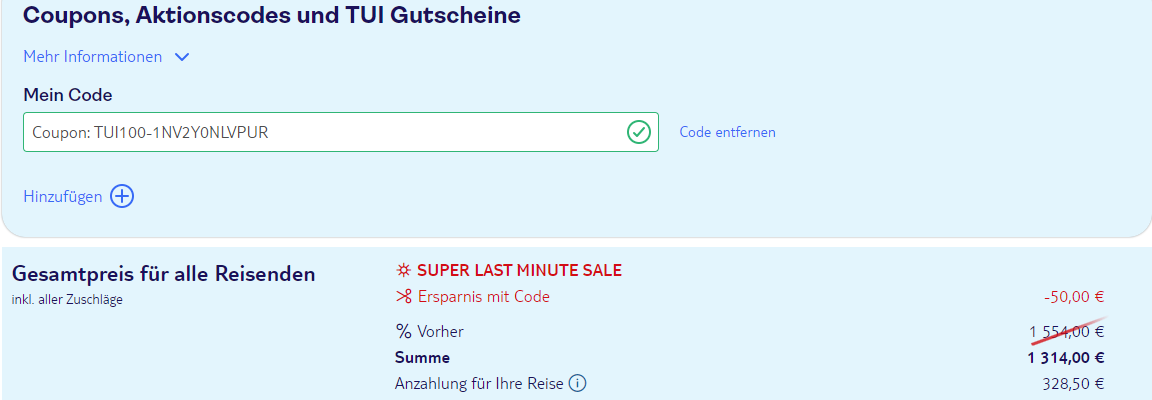
Task: Add another code with Hinzufügen link
Action: (62, 196)
